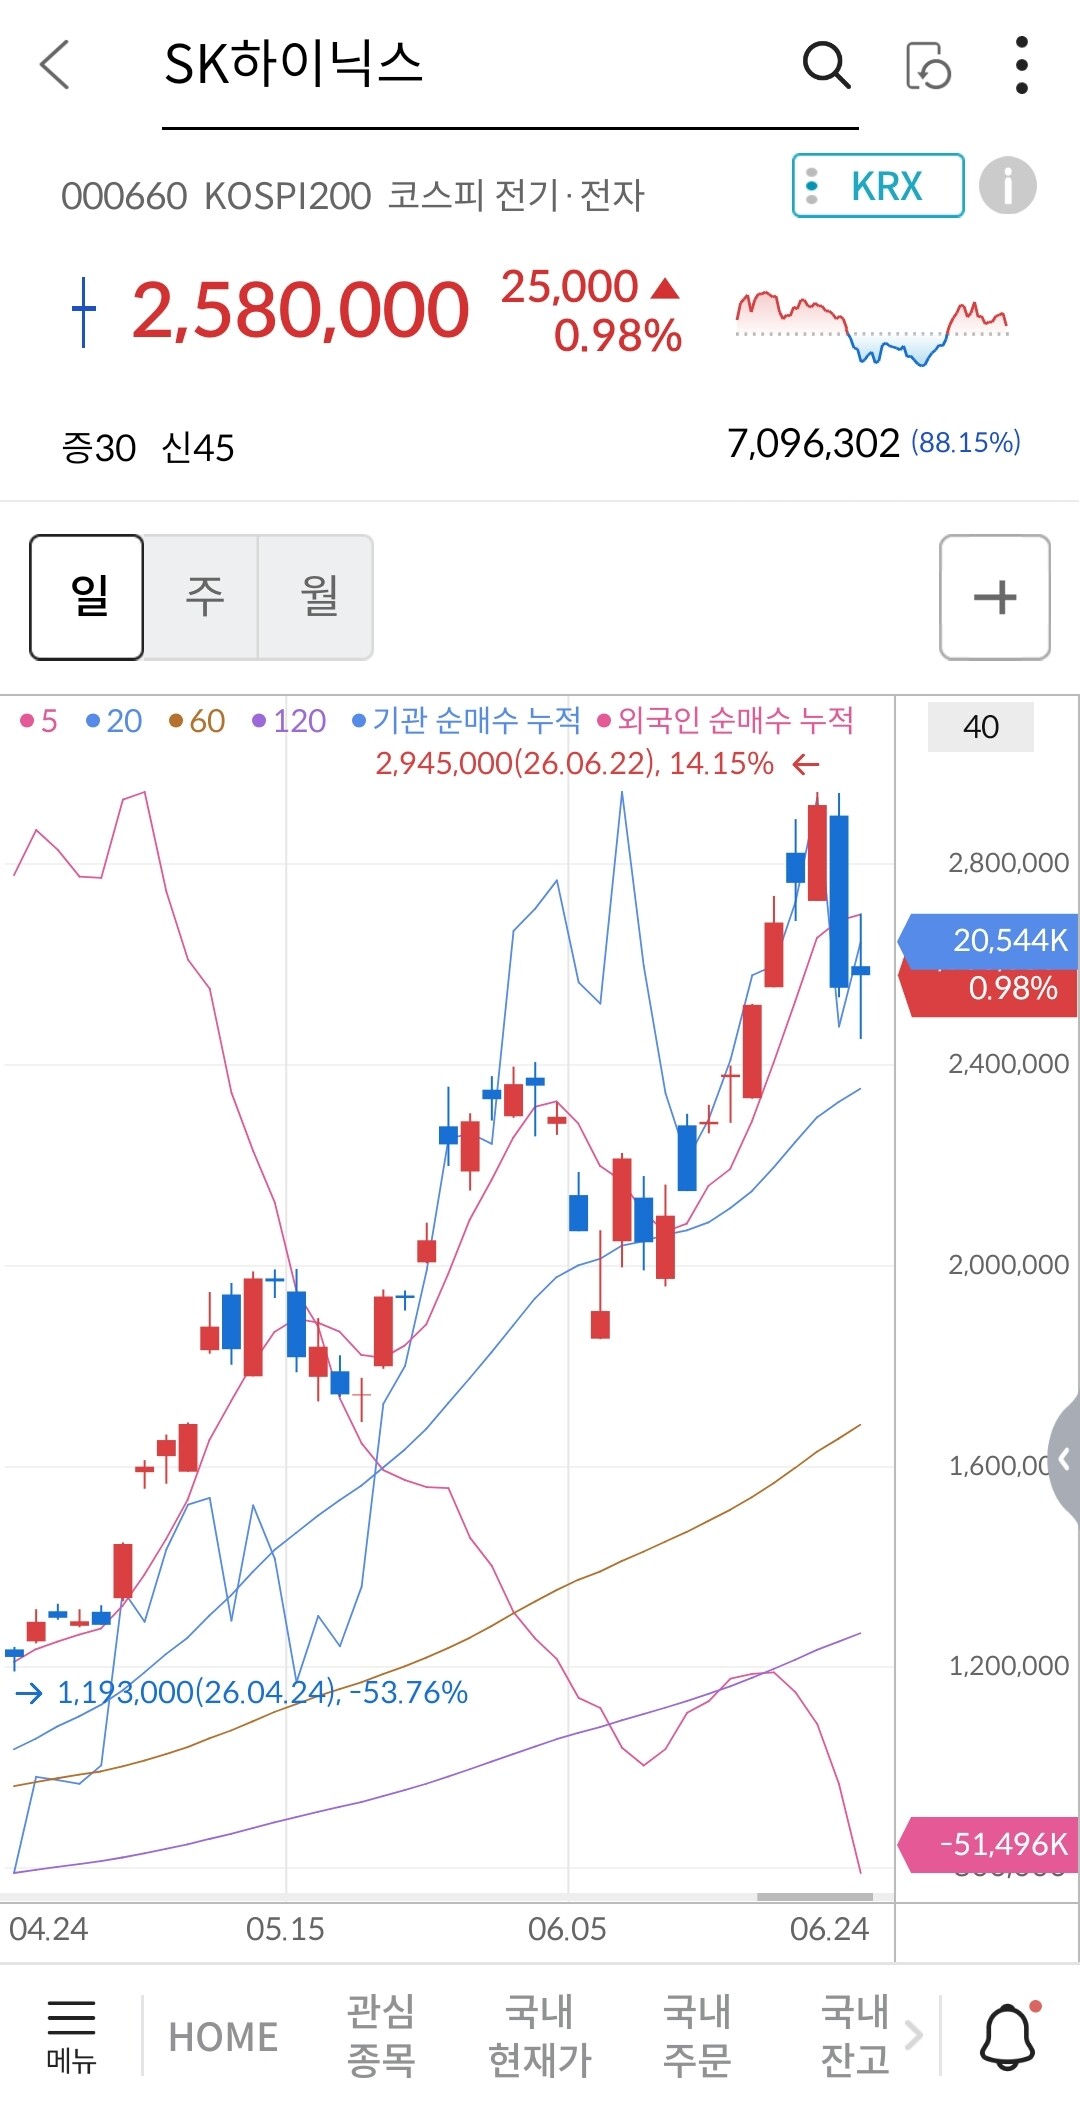Open the KRX exchange selector
Image resolution: width=1080 pixels, height=2109 pixels.
coord(878,186)
